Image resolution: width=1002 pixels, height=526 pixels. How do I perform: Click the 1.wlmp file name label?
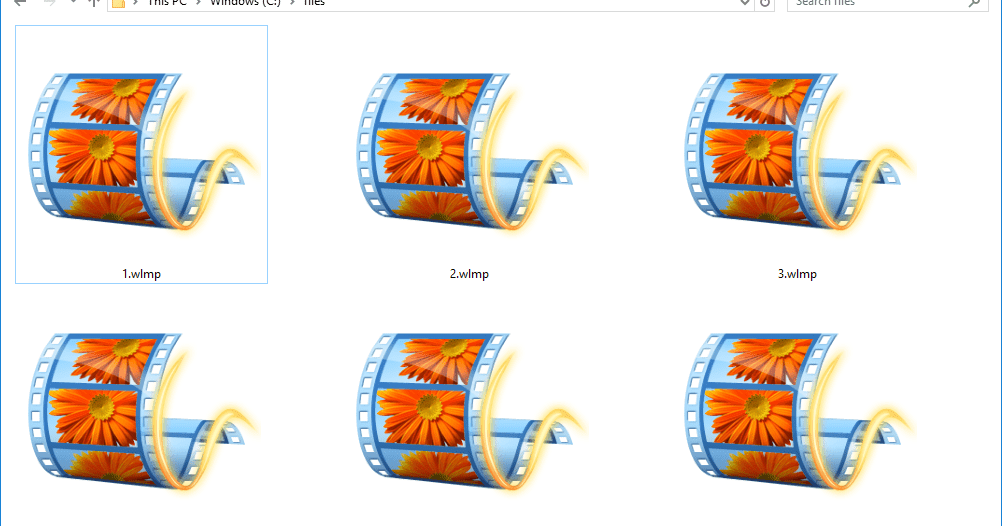coord(141,274)
